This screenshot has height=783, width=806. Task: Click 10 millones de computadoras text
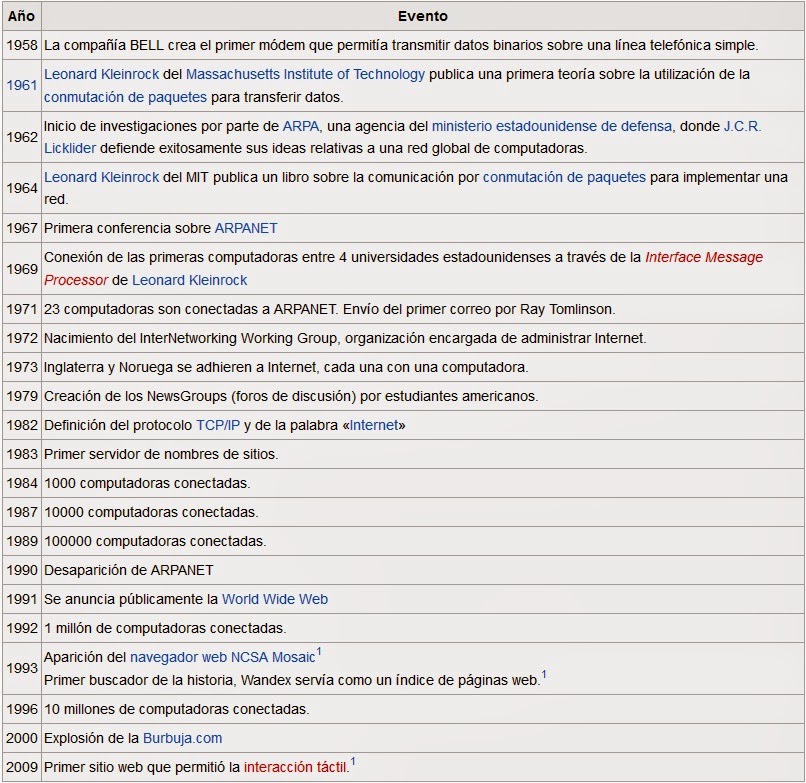pyautogui.click(x=176, y=709)
